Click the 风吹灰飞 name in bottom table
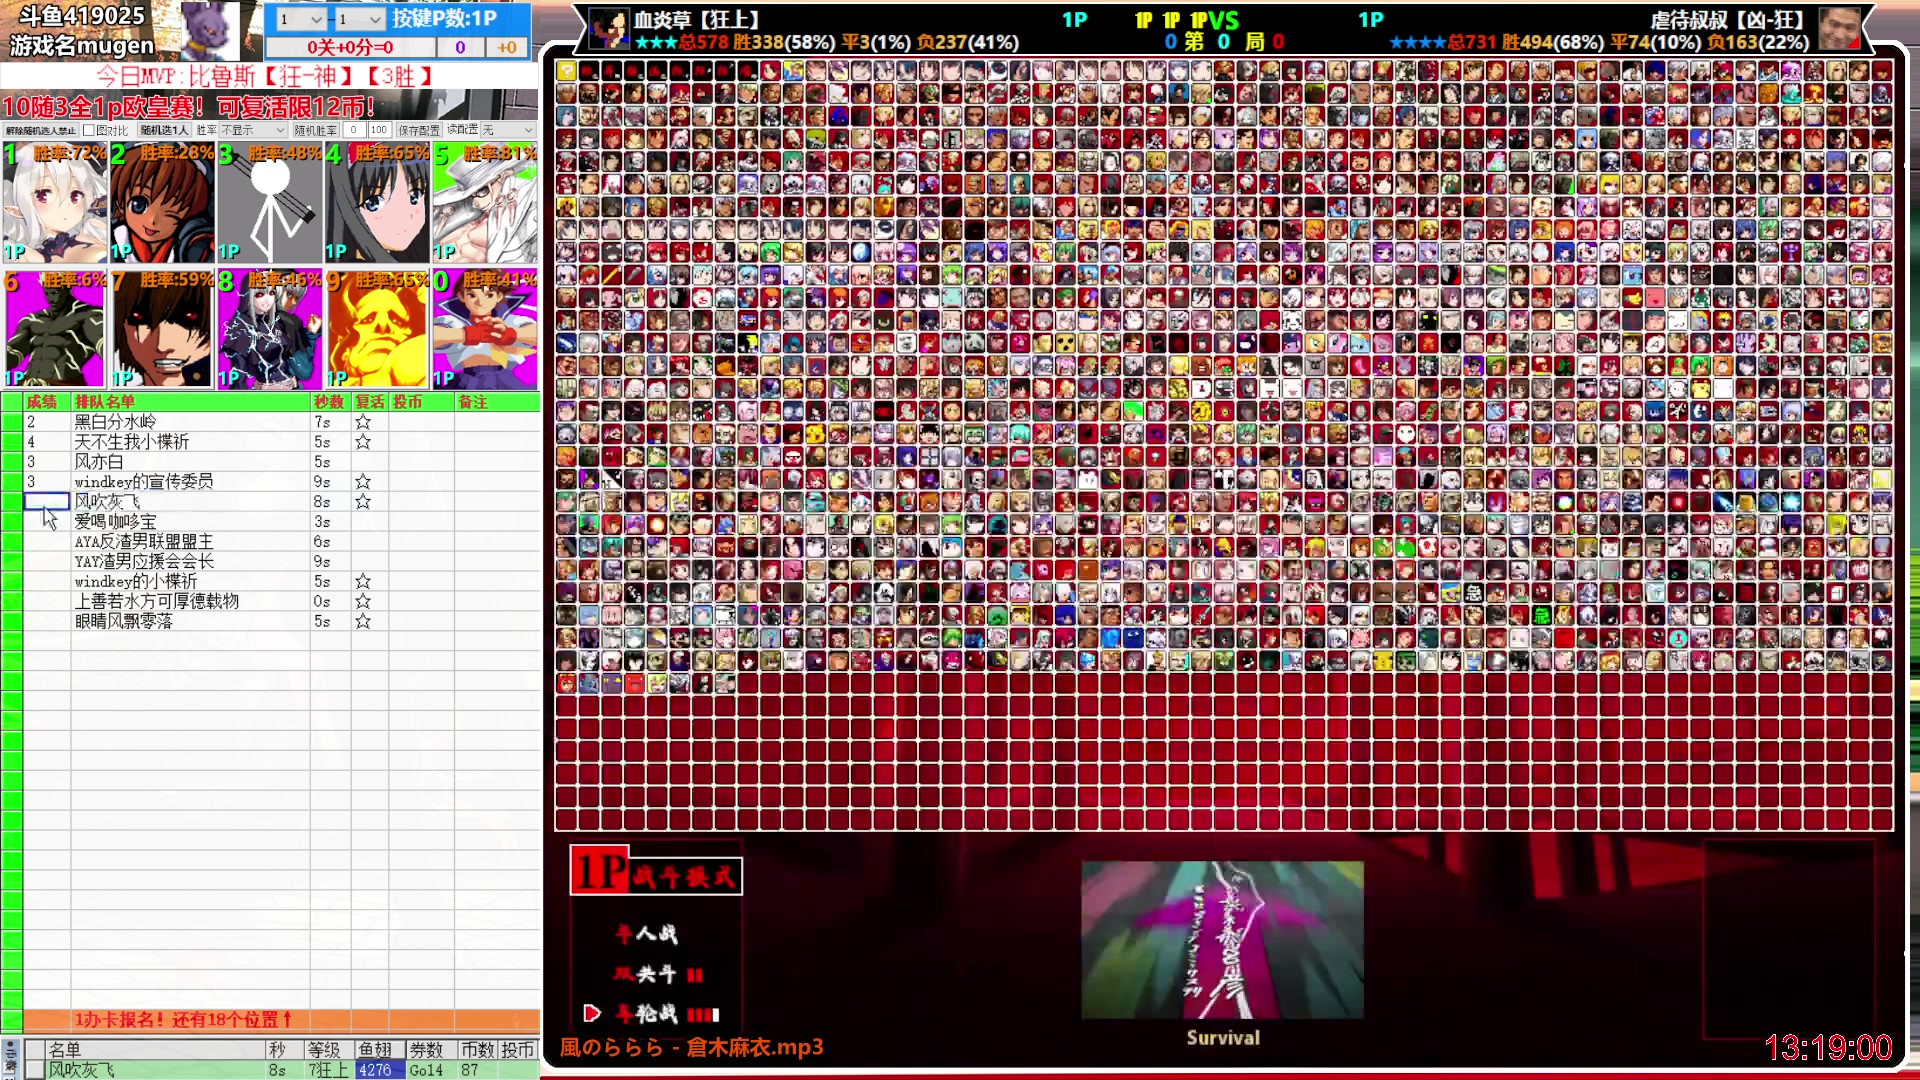This screenshot has width=1920, height=1080. point(83,1070)
